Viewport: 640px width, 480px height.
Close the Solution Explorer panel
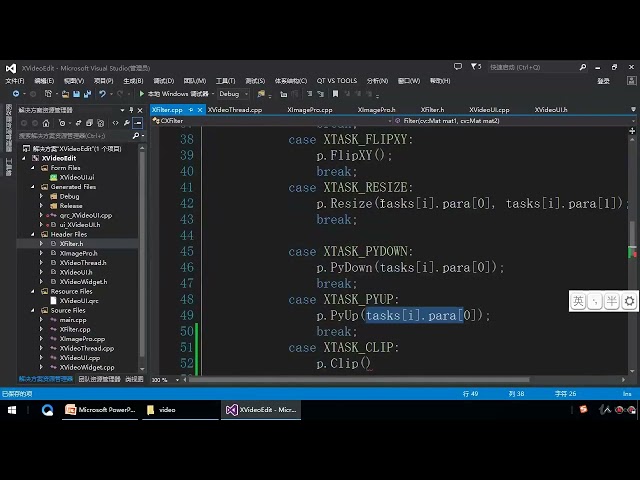coord(140,110)
